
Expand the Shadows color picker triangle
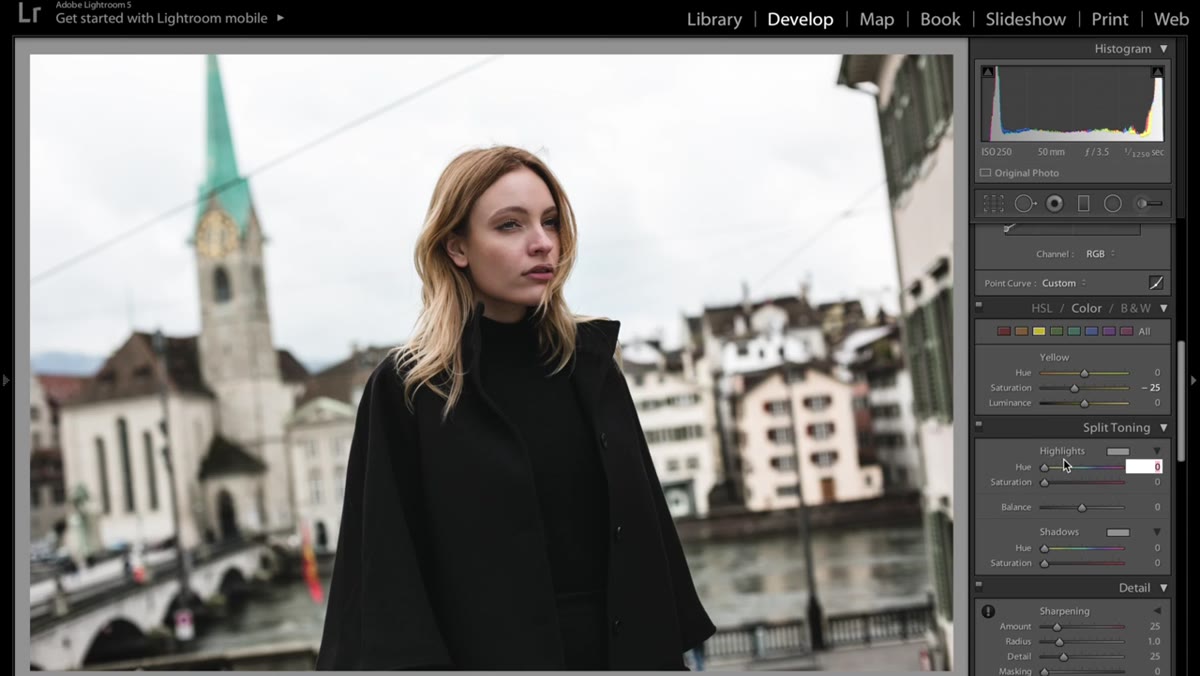tap(1157, 532)
